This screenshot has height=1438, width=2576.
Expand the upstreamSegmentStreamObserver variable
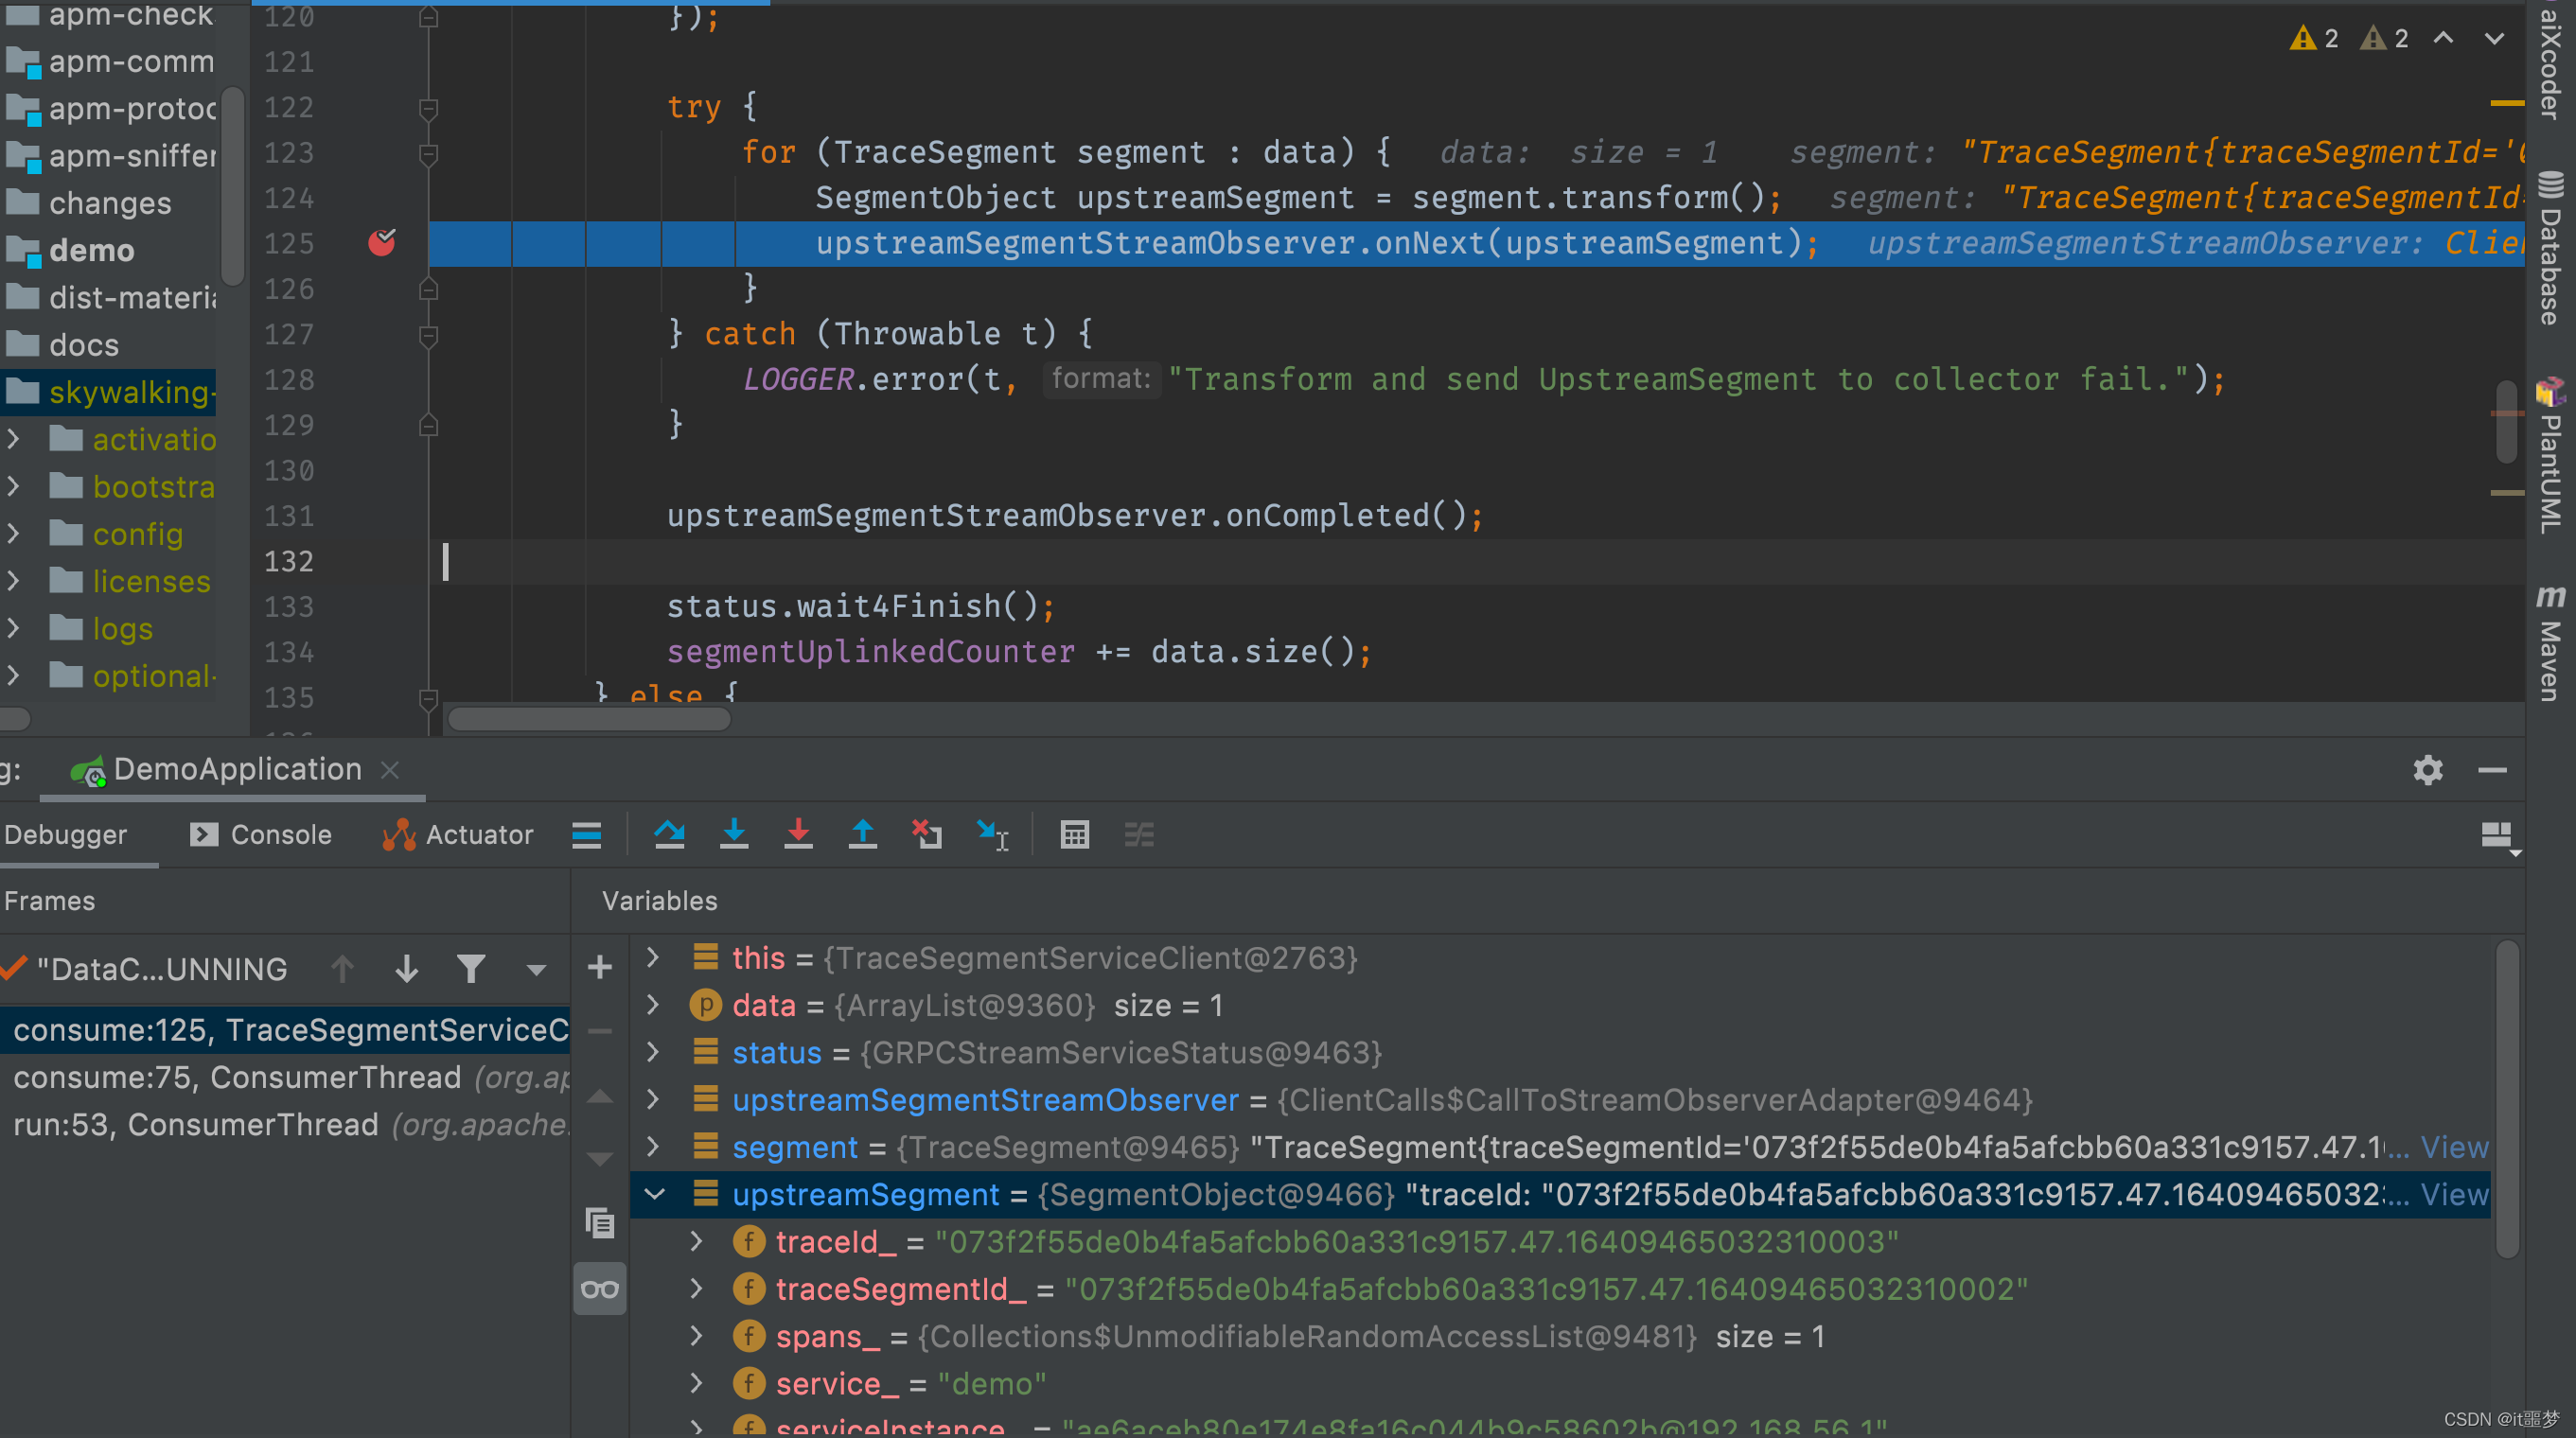(x=653, y=1099)
